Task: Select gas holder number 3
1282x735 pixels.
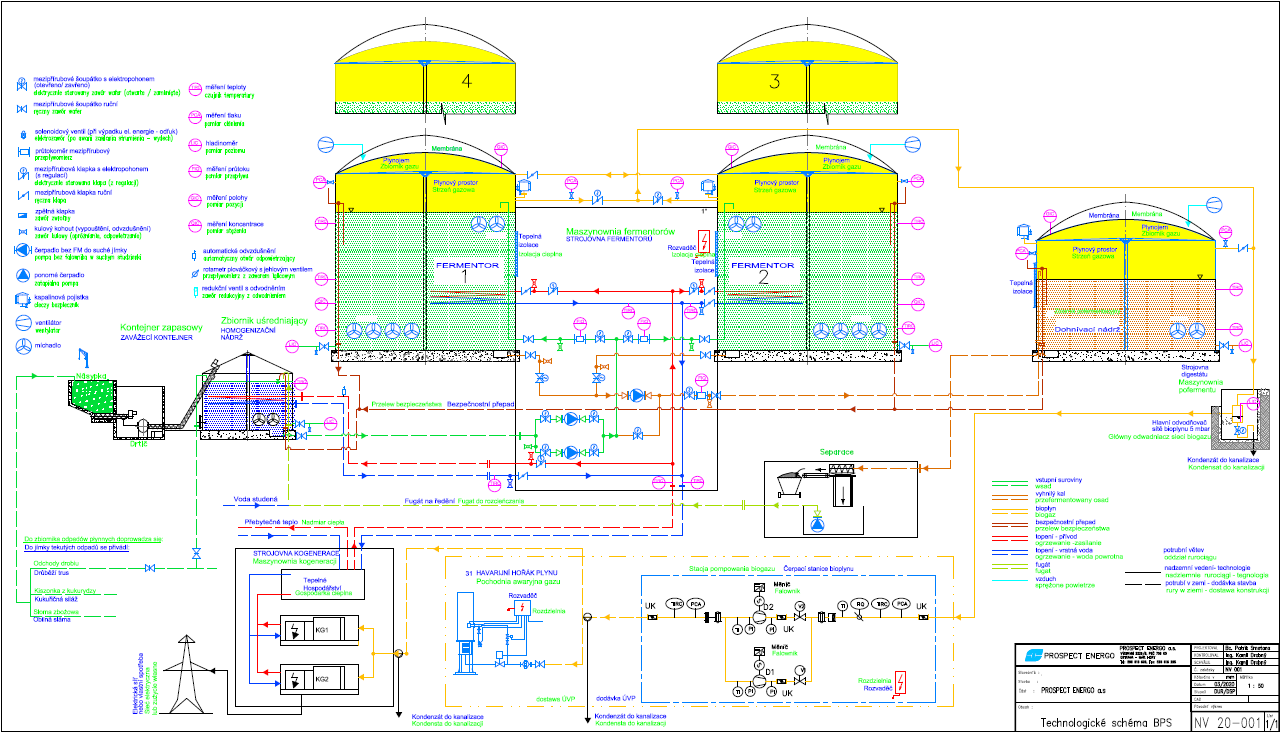Action: point(773,81)
